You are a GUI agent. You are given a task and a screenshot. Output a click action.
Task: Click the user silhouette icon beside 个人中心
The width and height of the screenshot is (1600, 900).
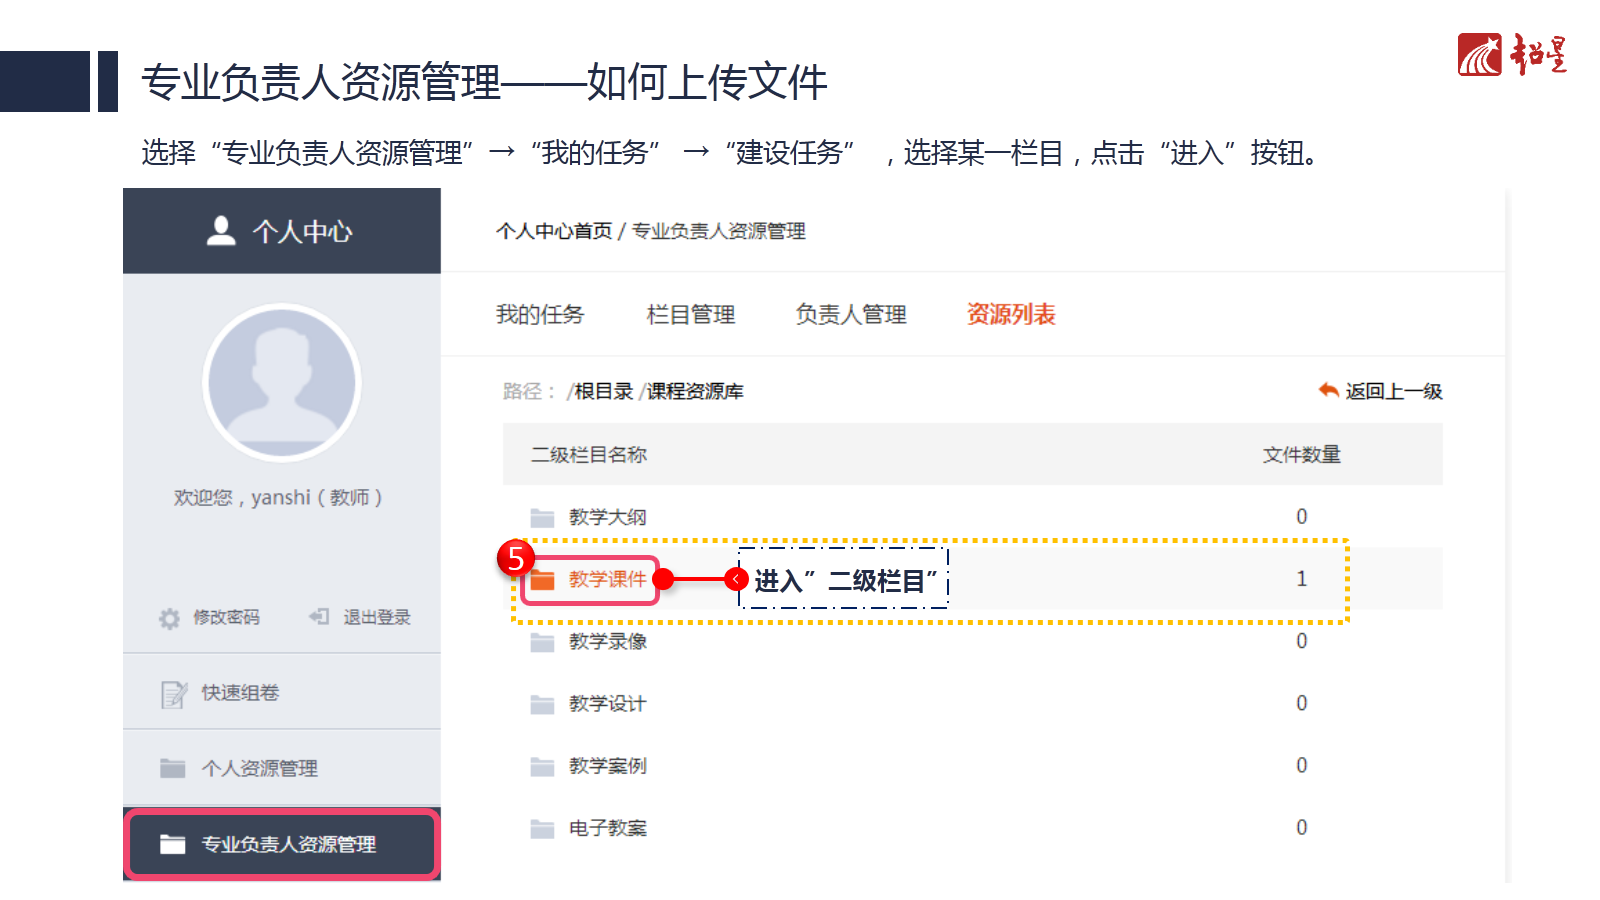point(221,231)
